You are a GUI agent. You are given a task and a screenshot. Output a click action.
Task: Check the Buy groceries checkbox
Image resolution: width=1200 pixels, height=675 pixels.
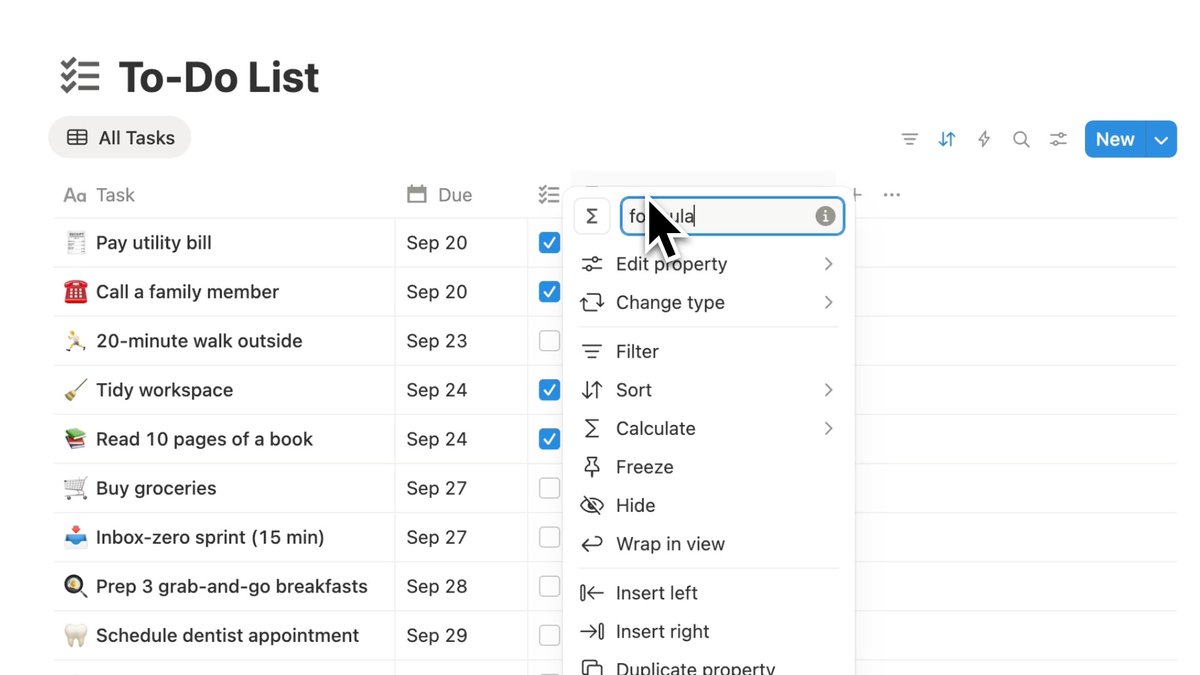click(x=549, y=488)
